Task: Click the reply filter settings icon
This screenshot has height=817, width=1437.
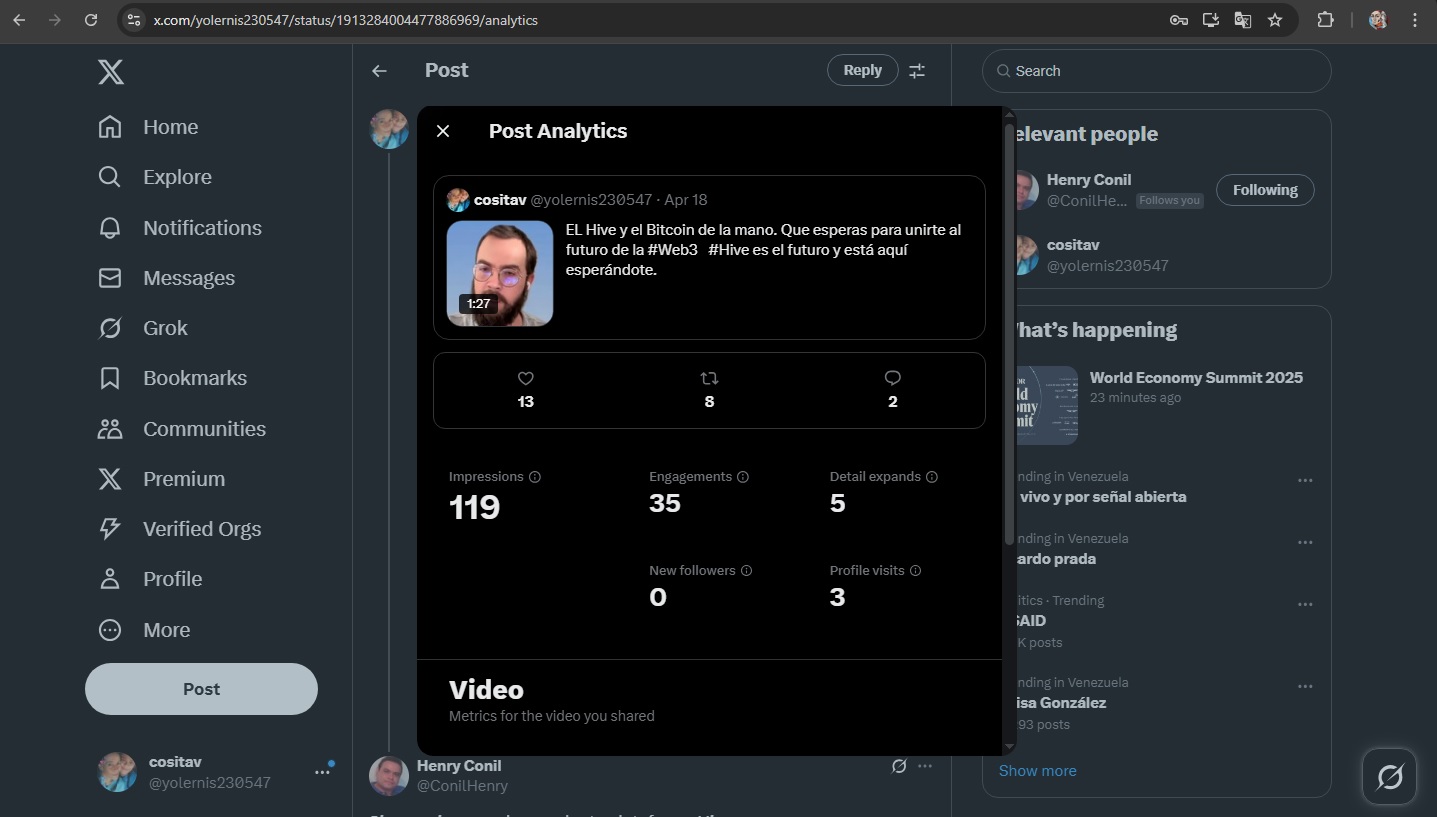Action: (917, 71)
